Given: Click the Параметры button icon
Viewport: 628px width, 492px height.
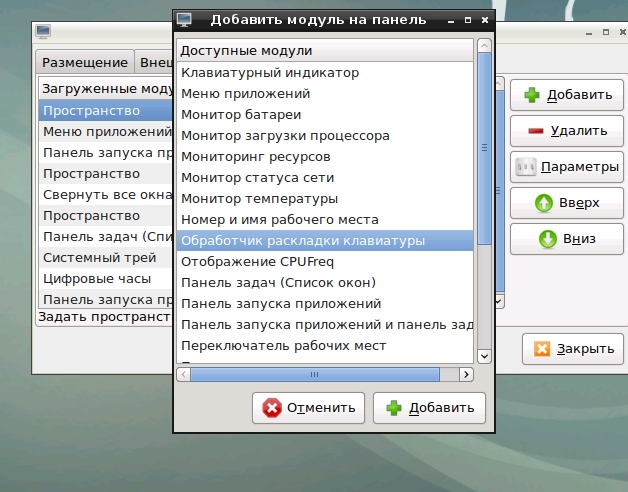Looking at the screenshot, I should [526, 167].
